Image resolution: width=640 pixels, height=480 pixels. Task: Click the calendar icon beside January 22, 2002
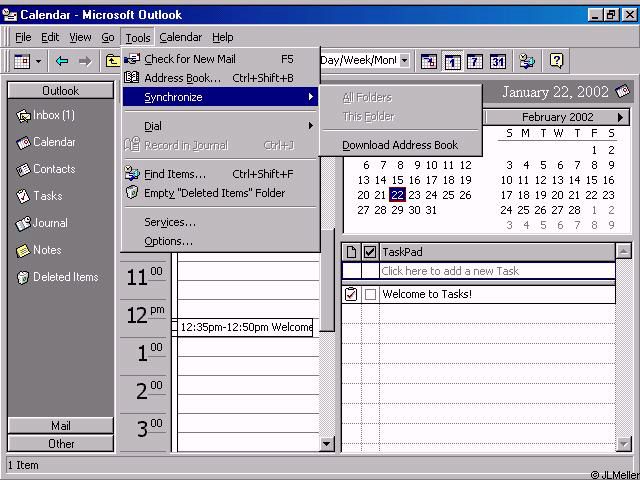coord(622,91)
